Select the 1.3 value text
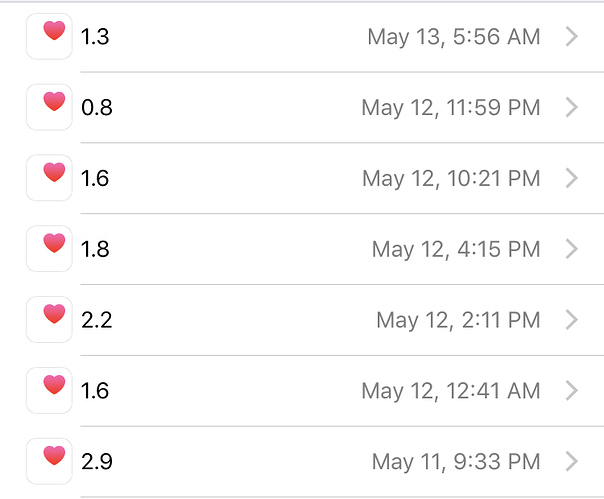604x499 pixels. click(95, 37)
